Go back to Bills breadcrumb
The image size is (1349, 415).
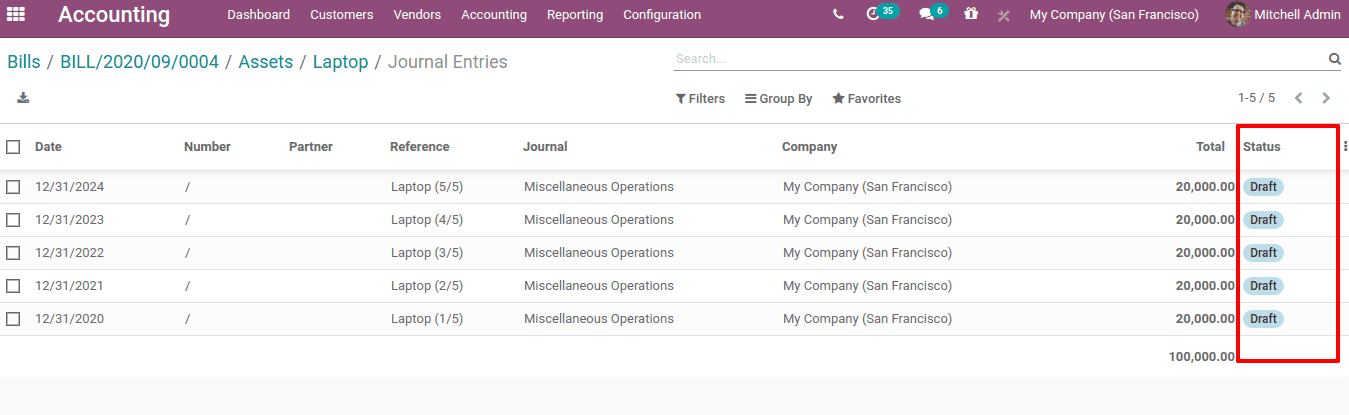(x=24, y=62)
